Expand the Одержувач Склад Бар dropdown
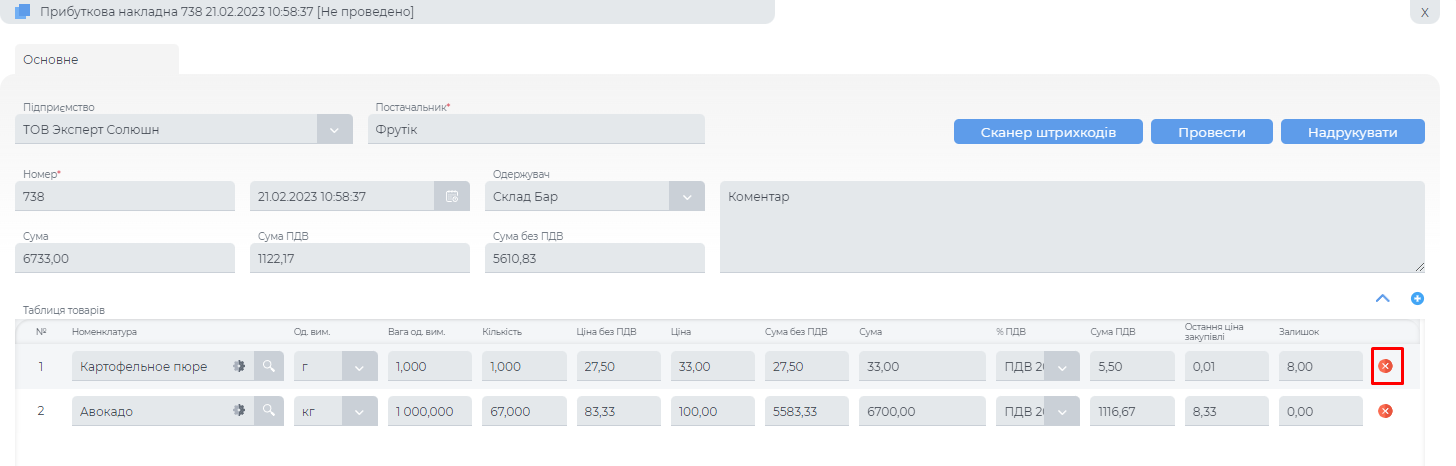This screenshot has width=1456, height=466. pyautogui.click(x=686, y=197)
